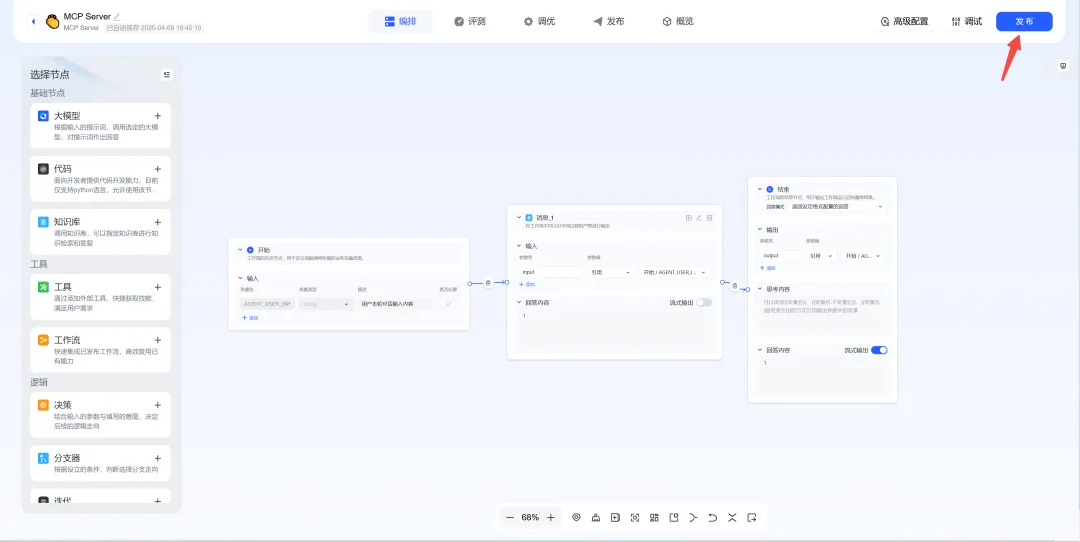Add a 决策 node with plus

point(158,405)
